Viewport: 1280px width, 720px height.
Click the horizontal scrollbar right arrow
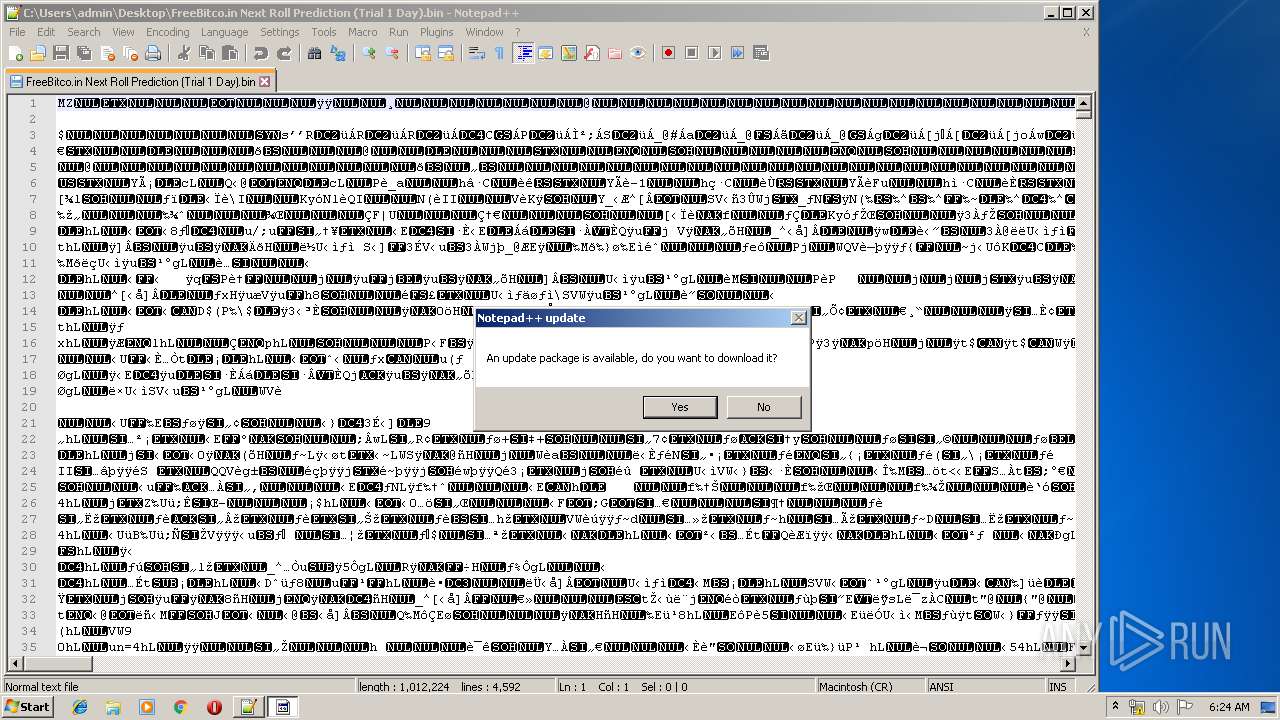pyautogui.click(x=1068, y=665)
